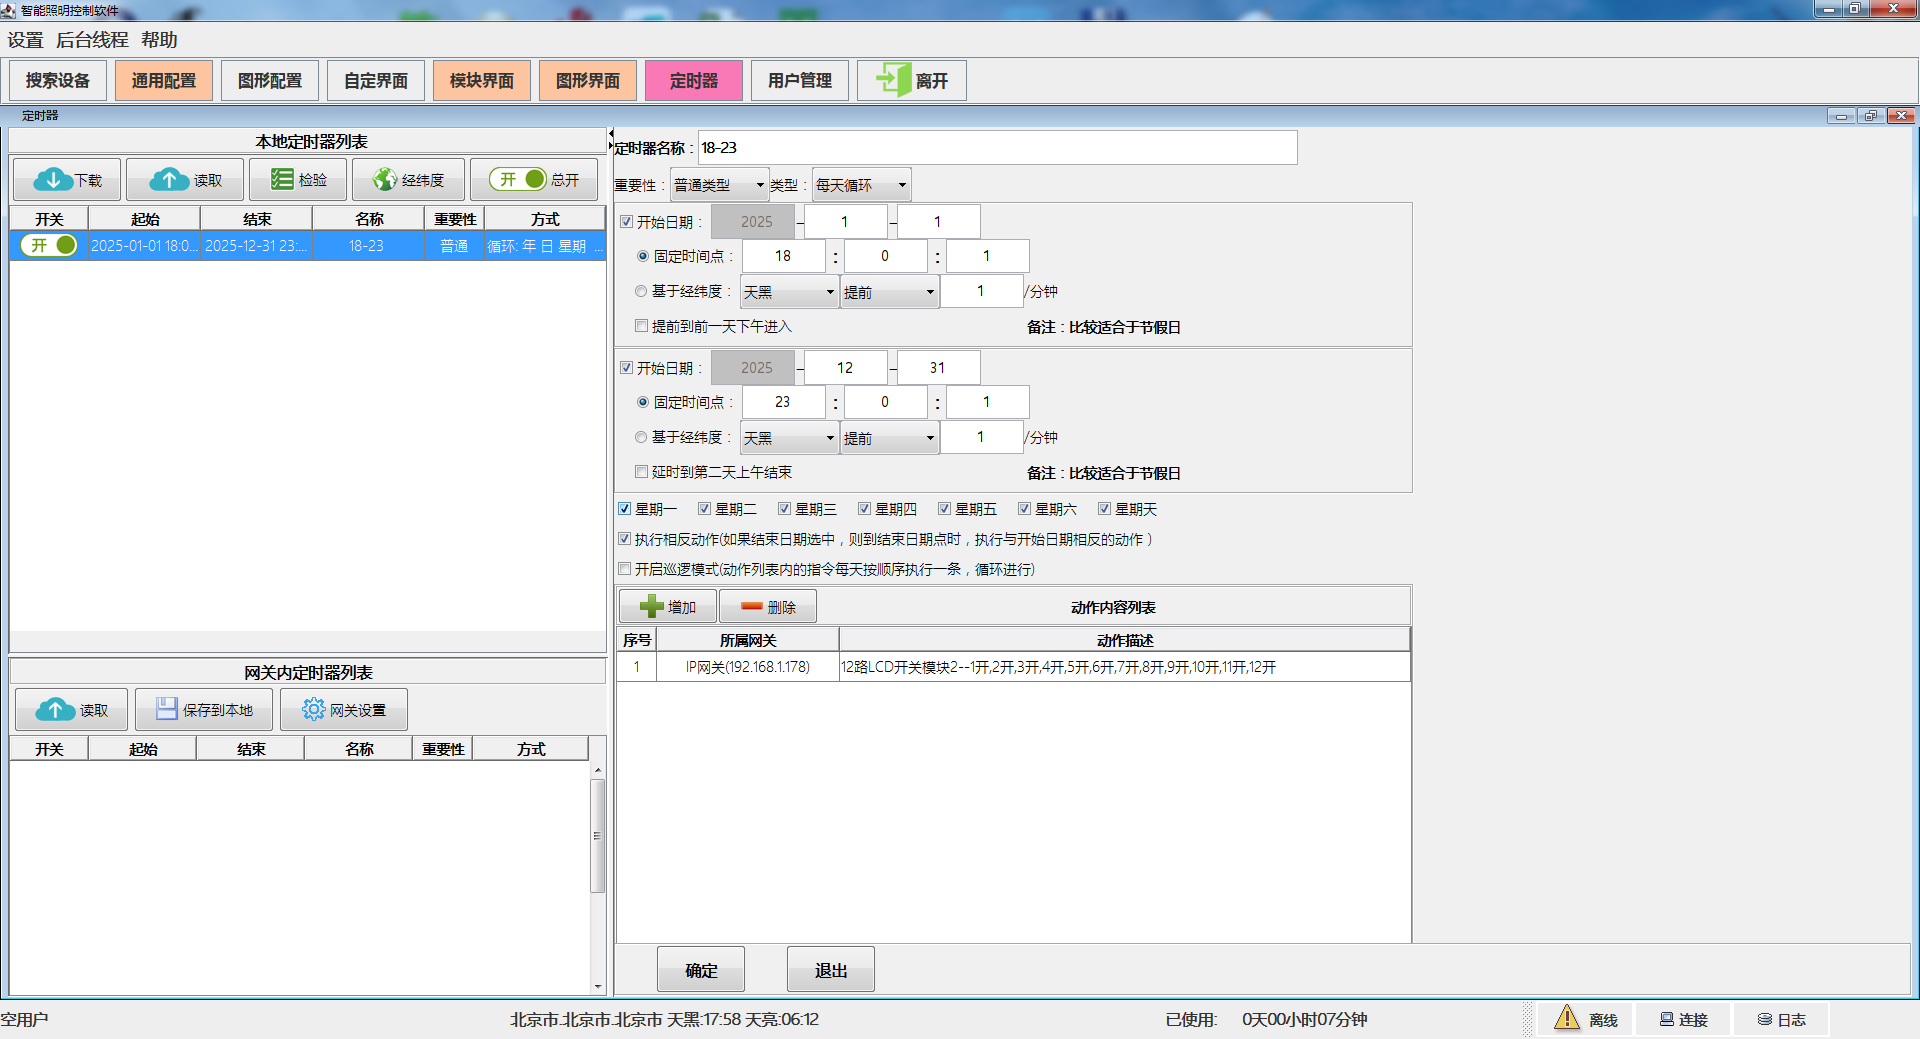
Task: Click the 确定 button
Action: click(701, 970)
